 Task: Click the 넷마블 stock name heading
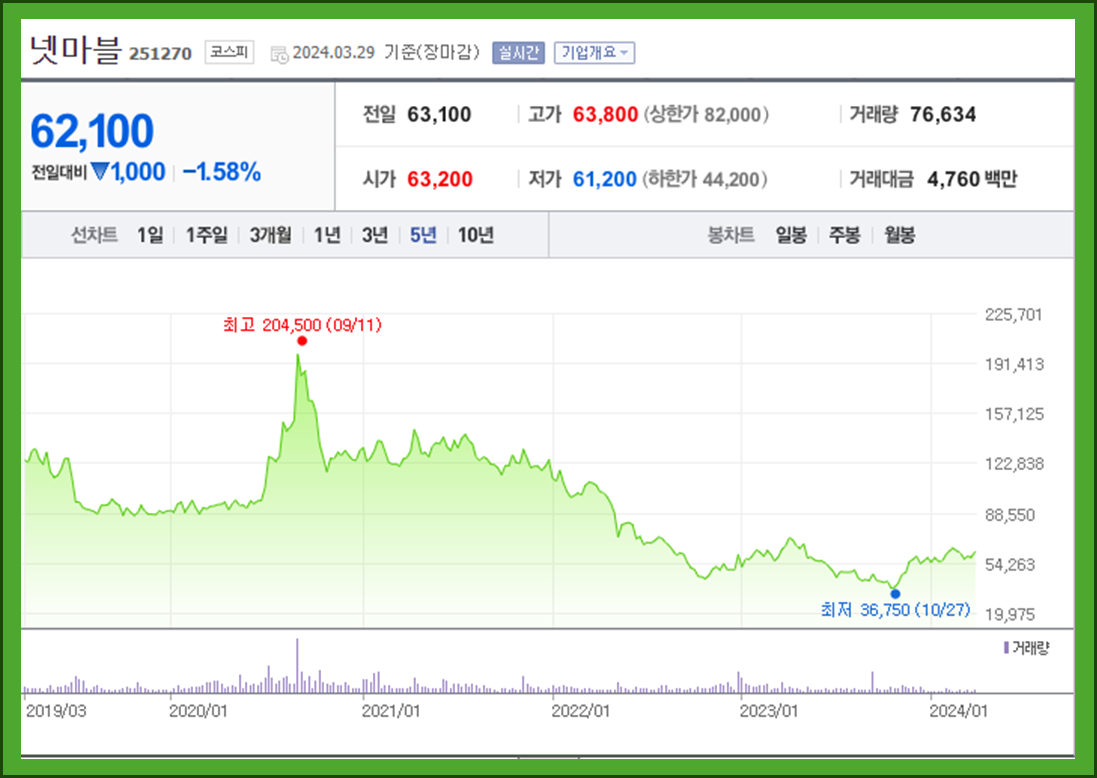(76, 50)
